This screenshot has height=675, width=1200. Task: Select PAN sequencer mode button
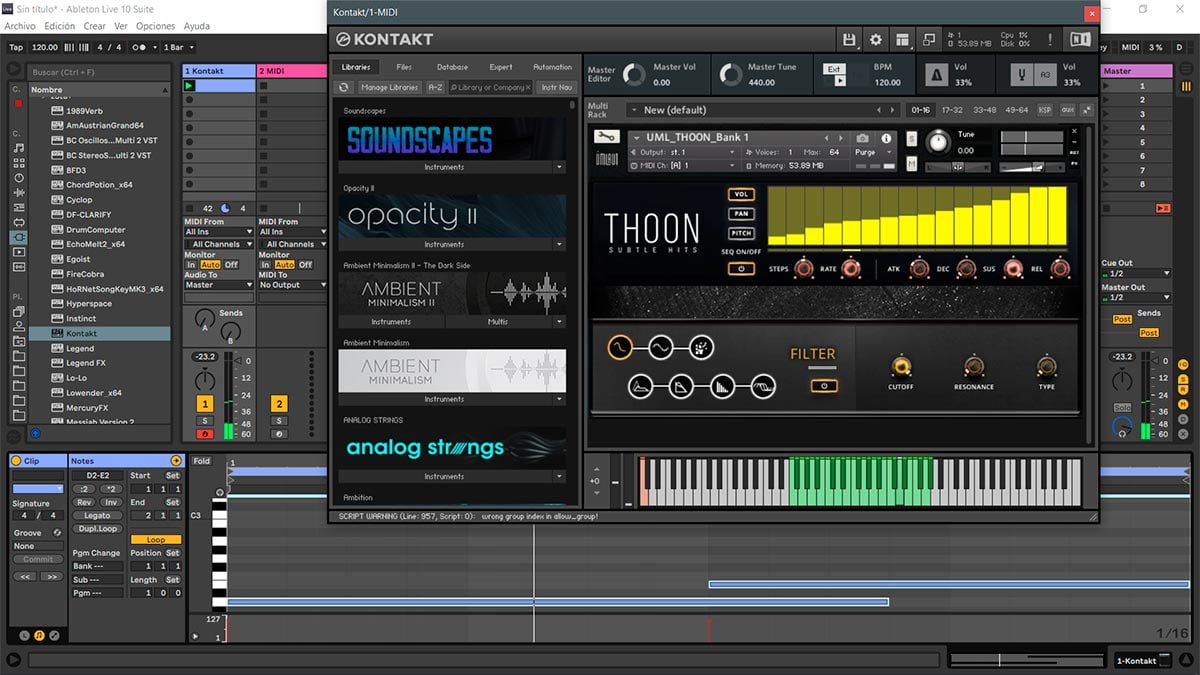tap(741, 214)
